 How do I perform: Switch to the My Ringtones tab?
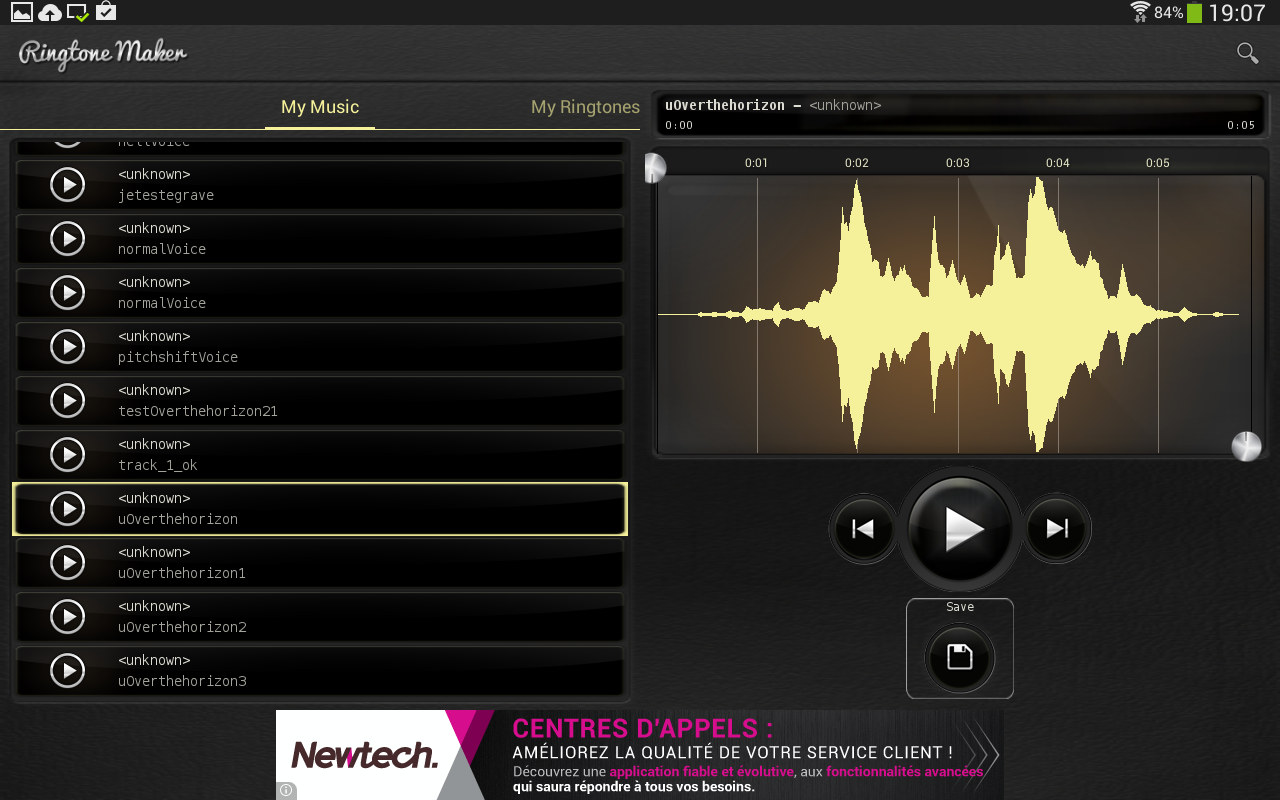point(585,107)
